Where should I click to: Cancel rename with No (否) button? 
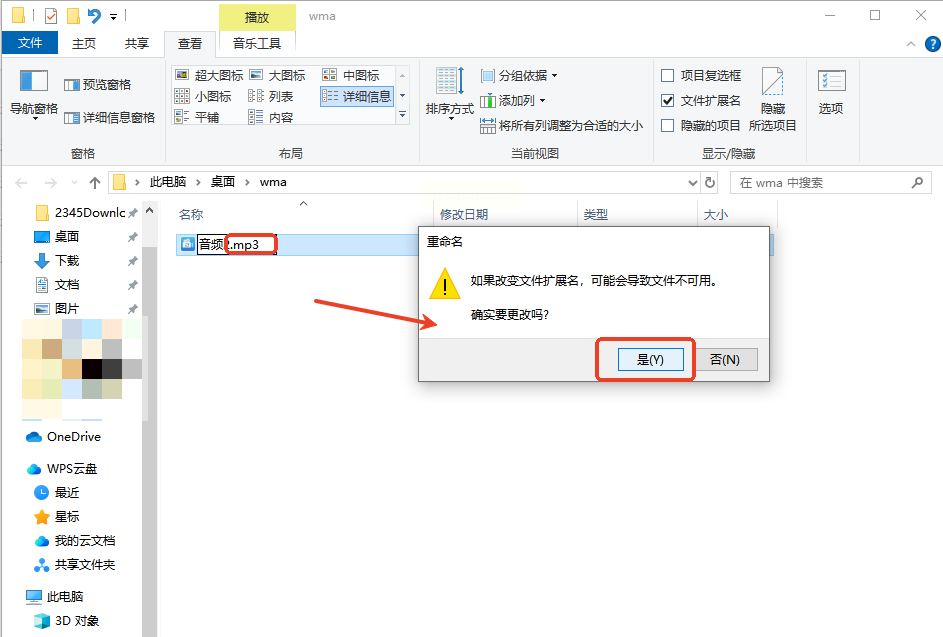click(x=724, y=360)
